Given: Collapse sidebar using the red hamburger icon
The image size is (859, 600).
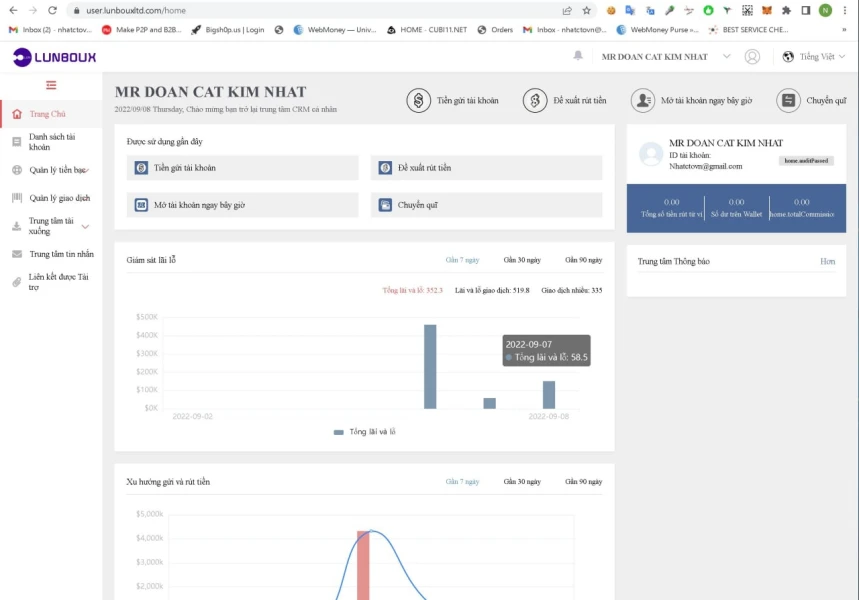Looking at the screenshot, I should pos(51,85).
